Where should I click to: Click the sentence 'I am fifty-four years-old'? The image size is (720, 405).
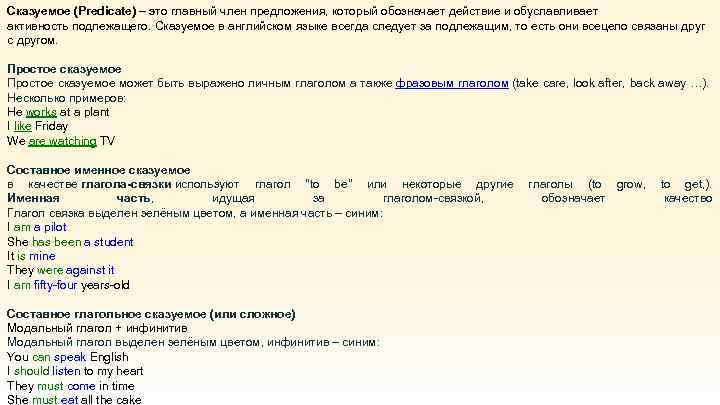click(68, 285)
